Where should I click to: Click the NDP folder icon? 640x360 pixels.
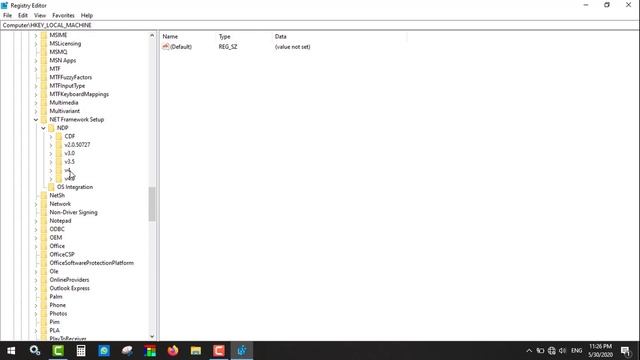tap(51, 128)
